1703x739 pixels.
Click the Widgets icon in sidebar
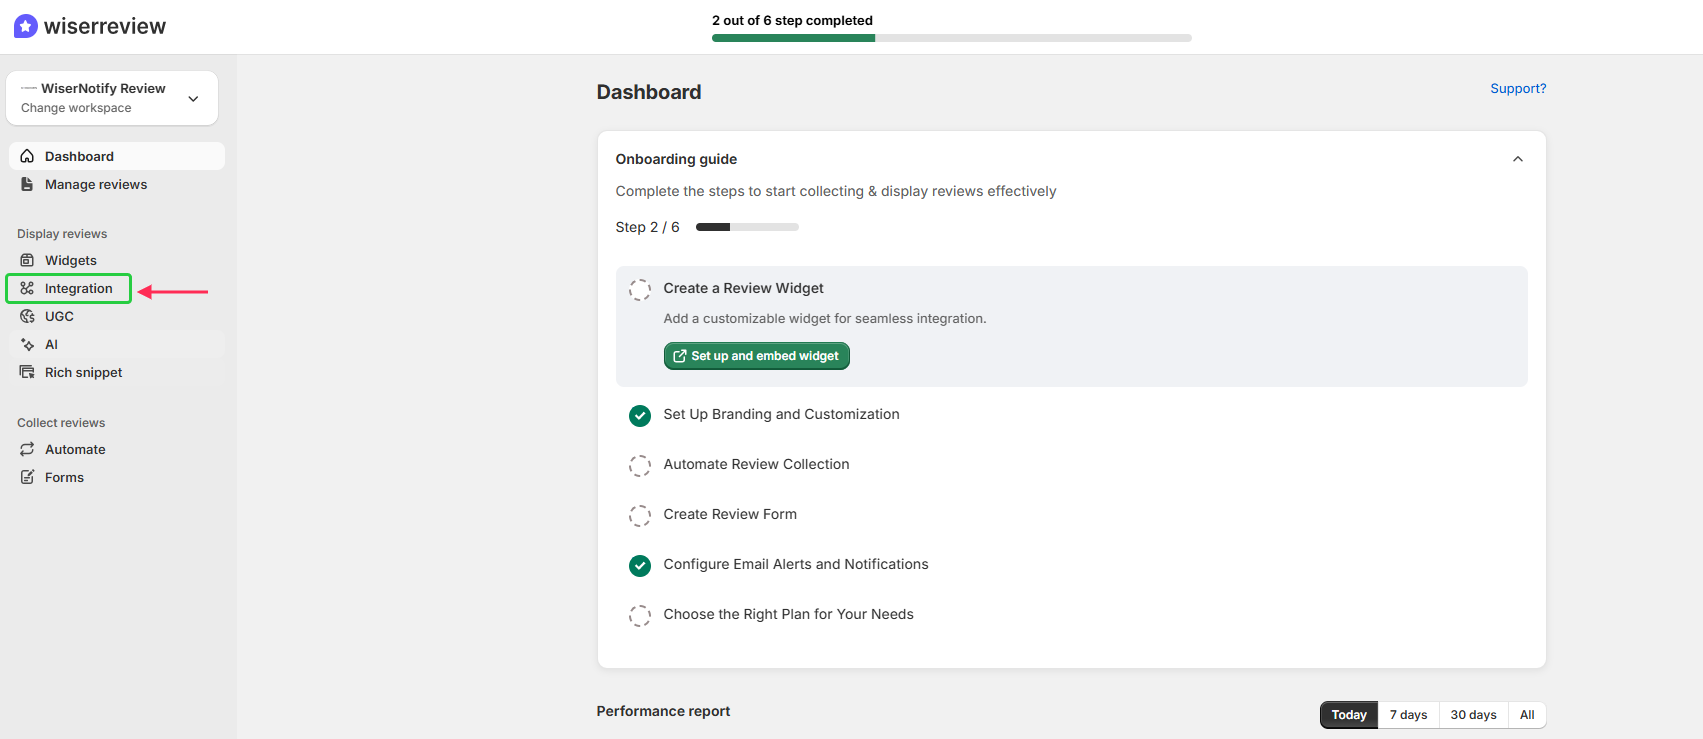click(x=27, y=260)
